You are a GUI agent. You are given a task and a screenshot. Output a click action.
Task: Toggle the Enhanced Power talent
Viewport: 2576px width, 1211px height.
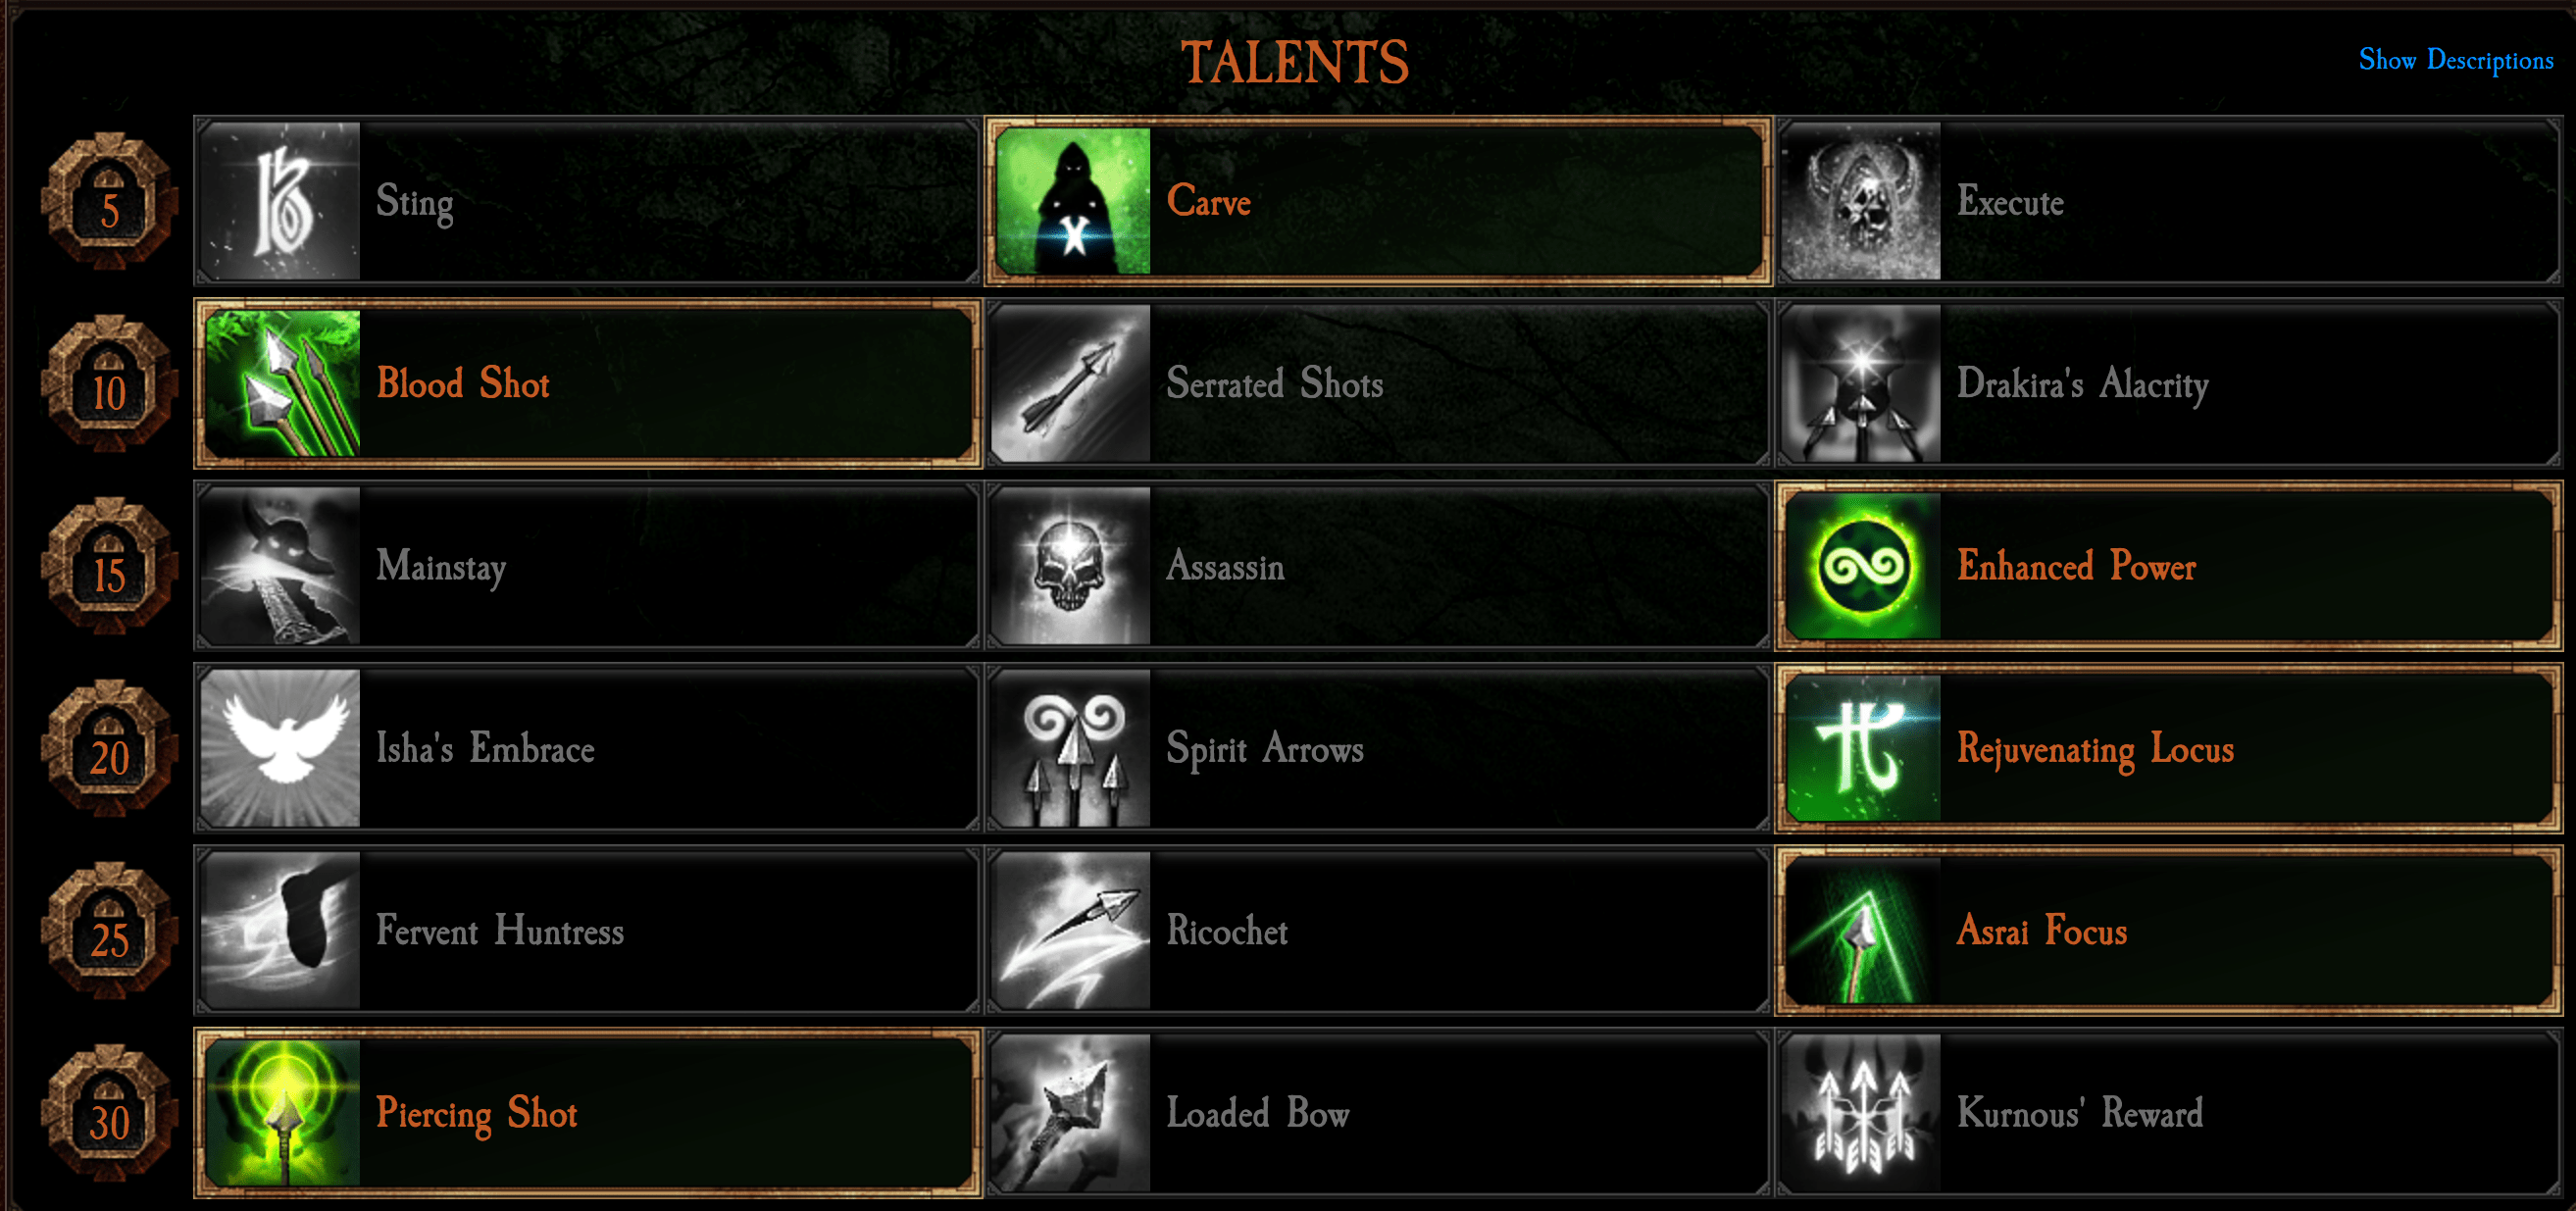(x=2169, y=566)
